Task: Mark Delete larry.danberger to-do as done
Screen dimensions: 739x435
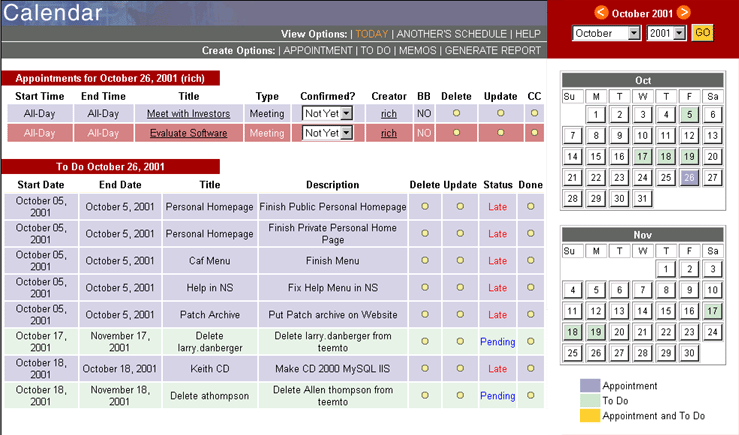Action: [531, 341]
